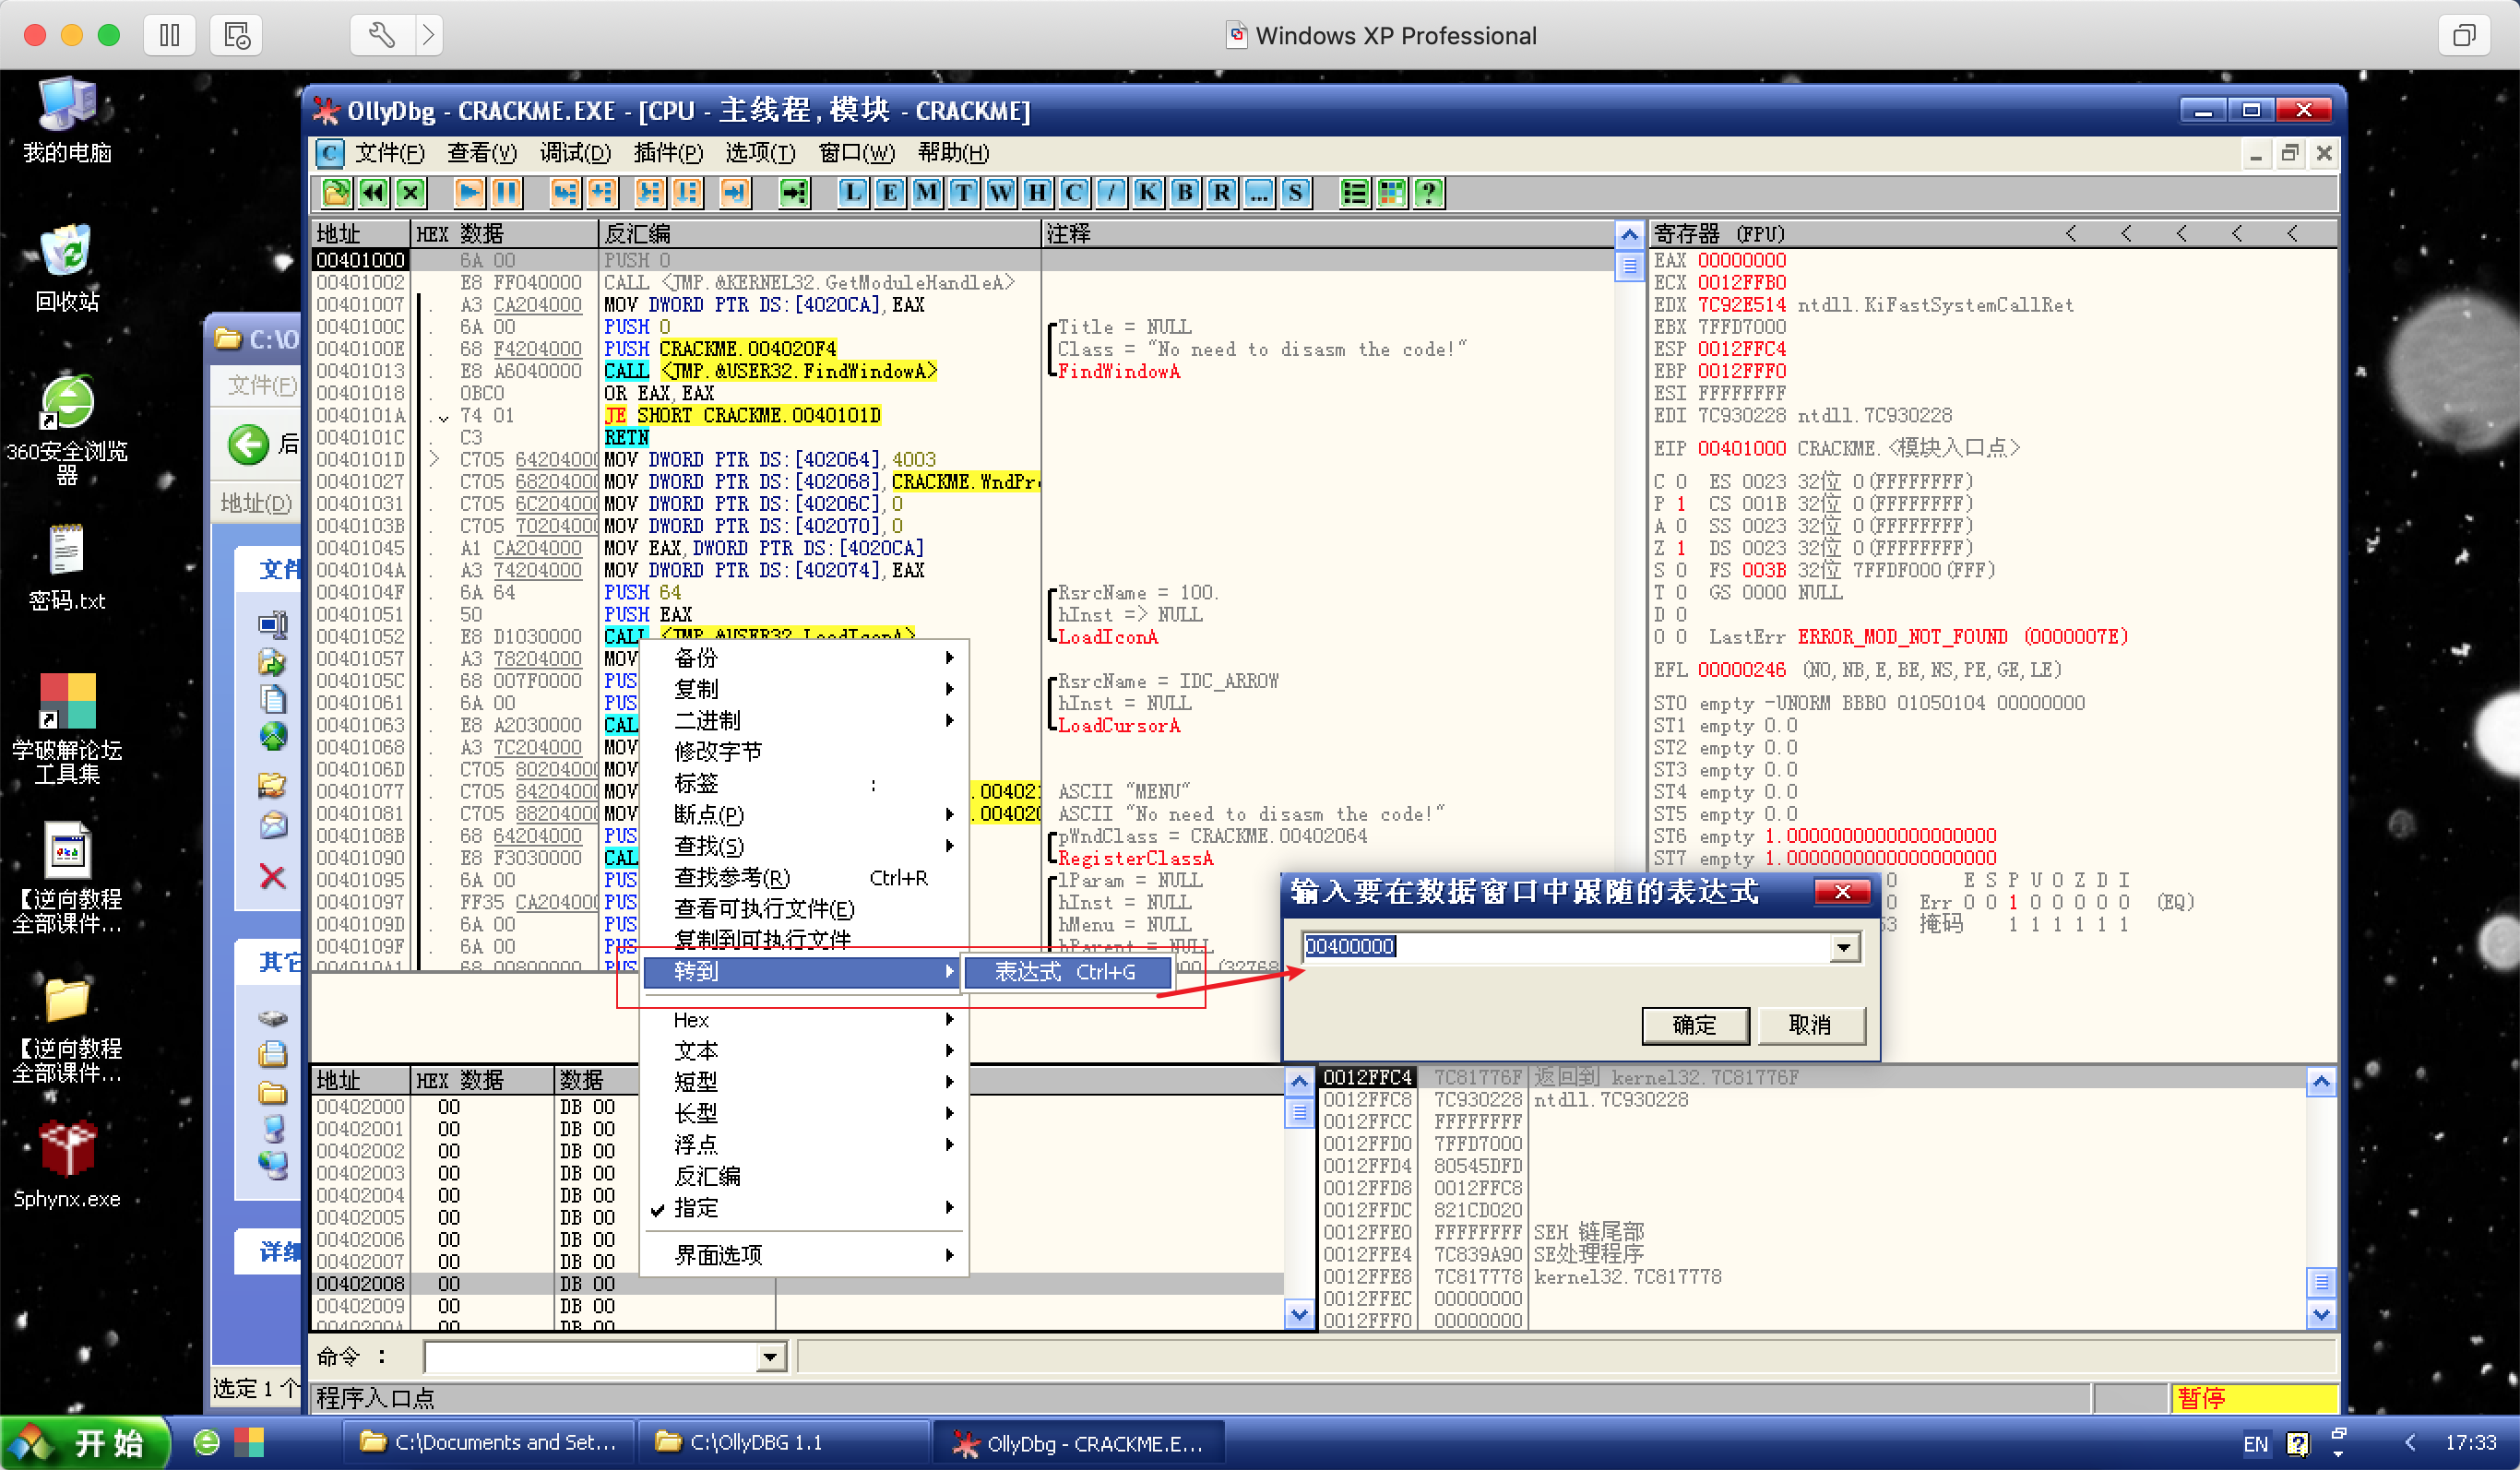Click the Pause execution toolbar icon
Screen dimensions: 2520x1470
pos(507,193)
